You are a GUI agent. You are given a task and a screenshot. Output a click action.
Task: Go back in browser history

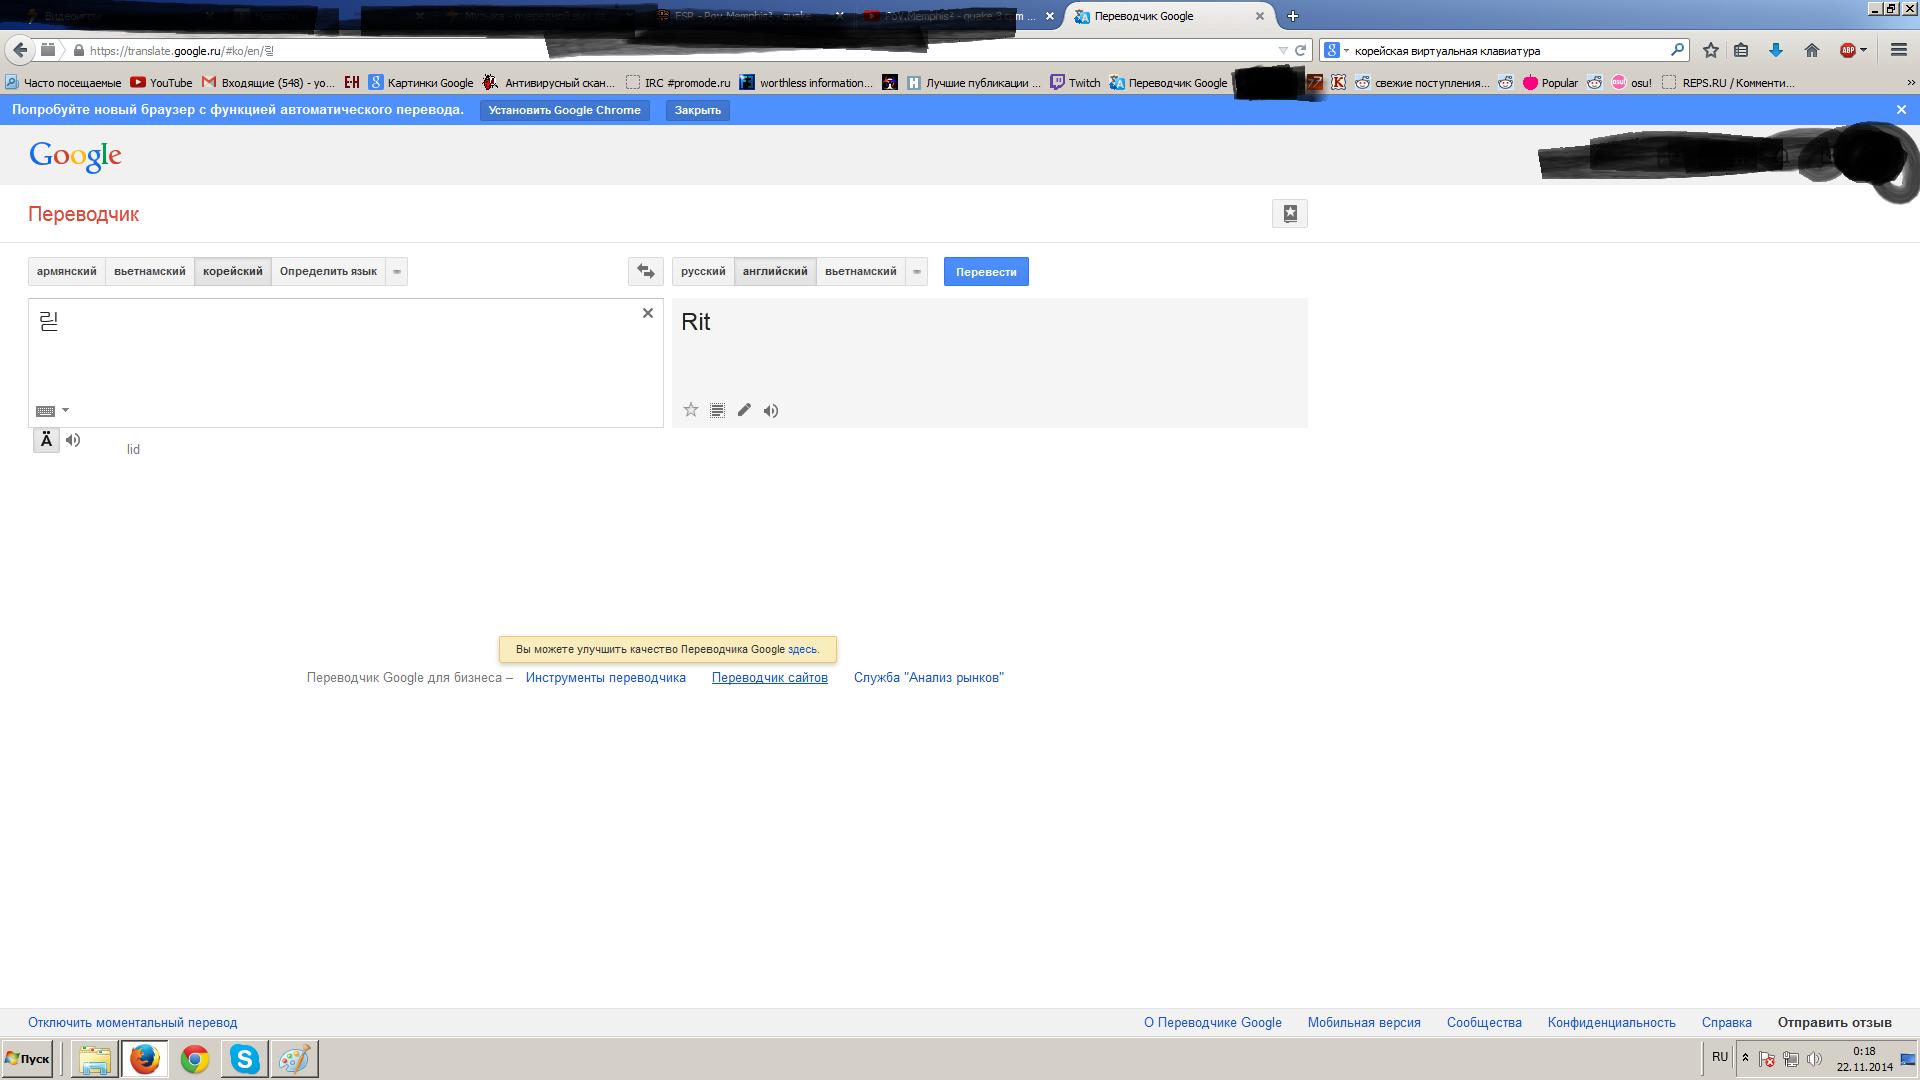(21, 50)
